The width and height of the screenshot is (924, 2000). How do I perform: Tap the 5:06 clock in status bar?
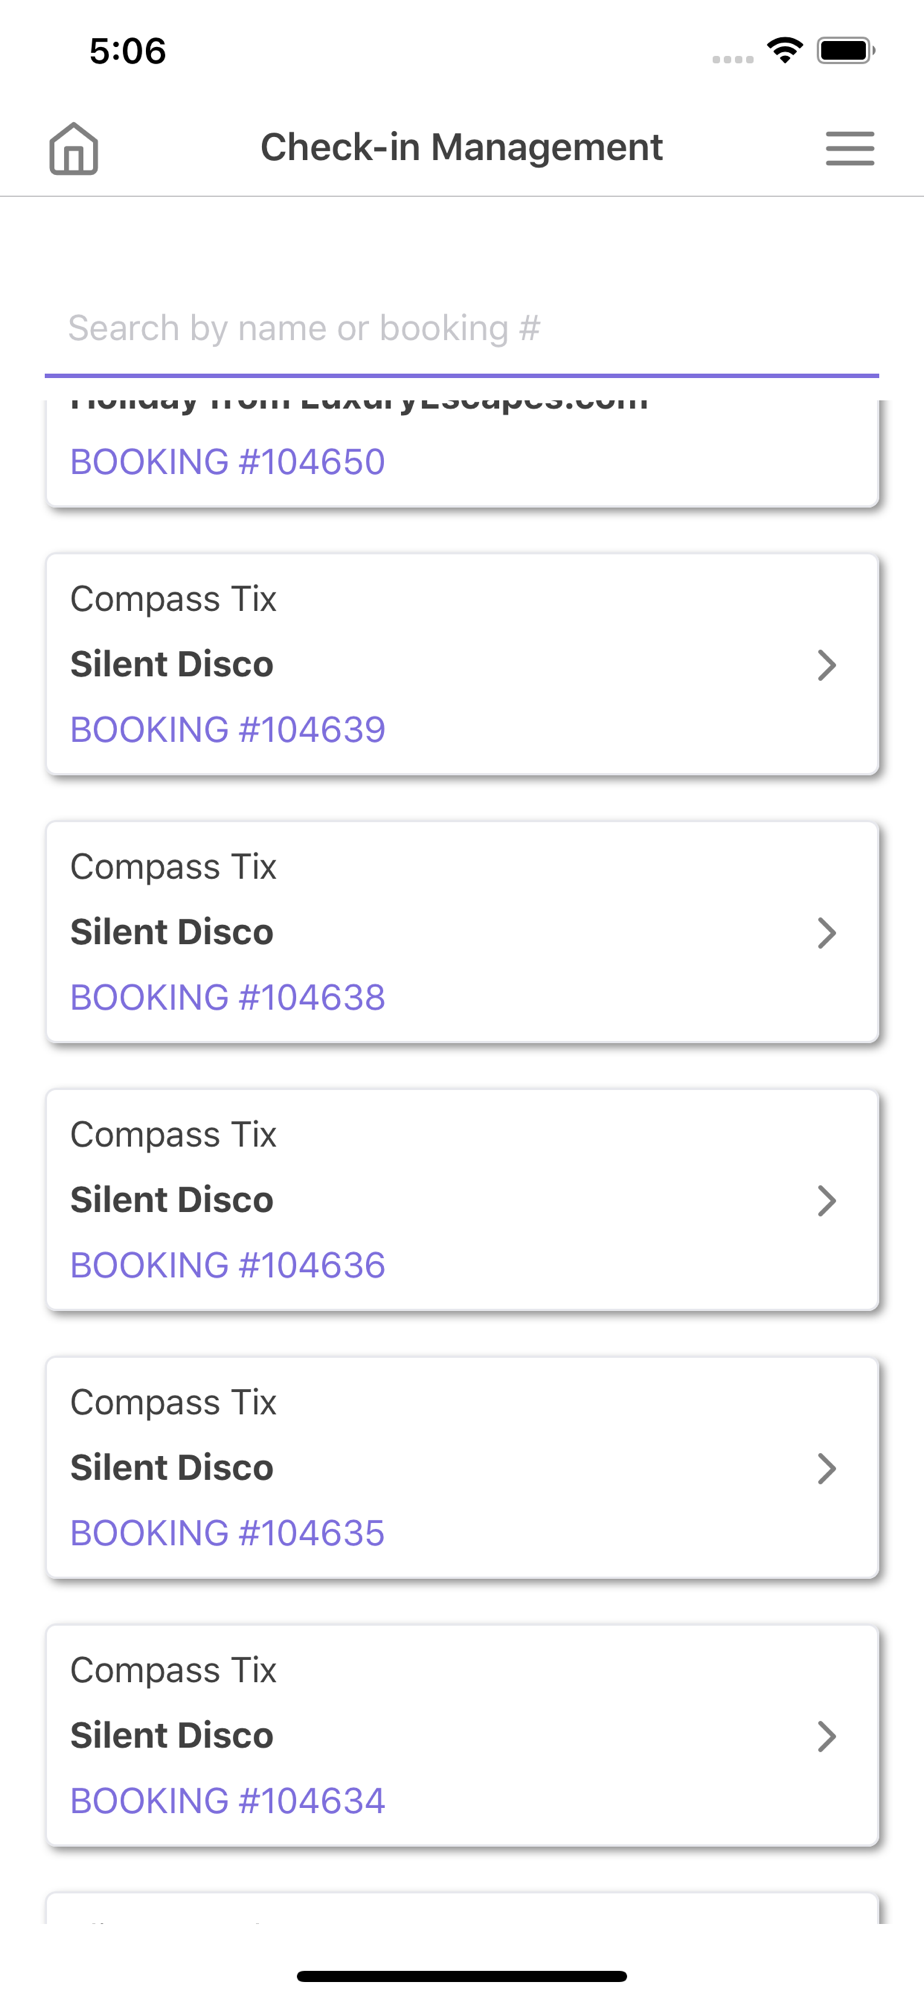point(128,51)
